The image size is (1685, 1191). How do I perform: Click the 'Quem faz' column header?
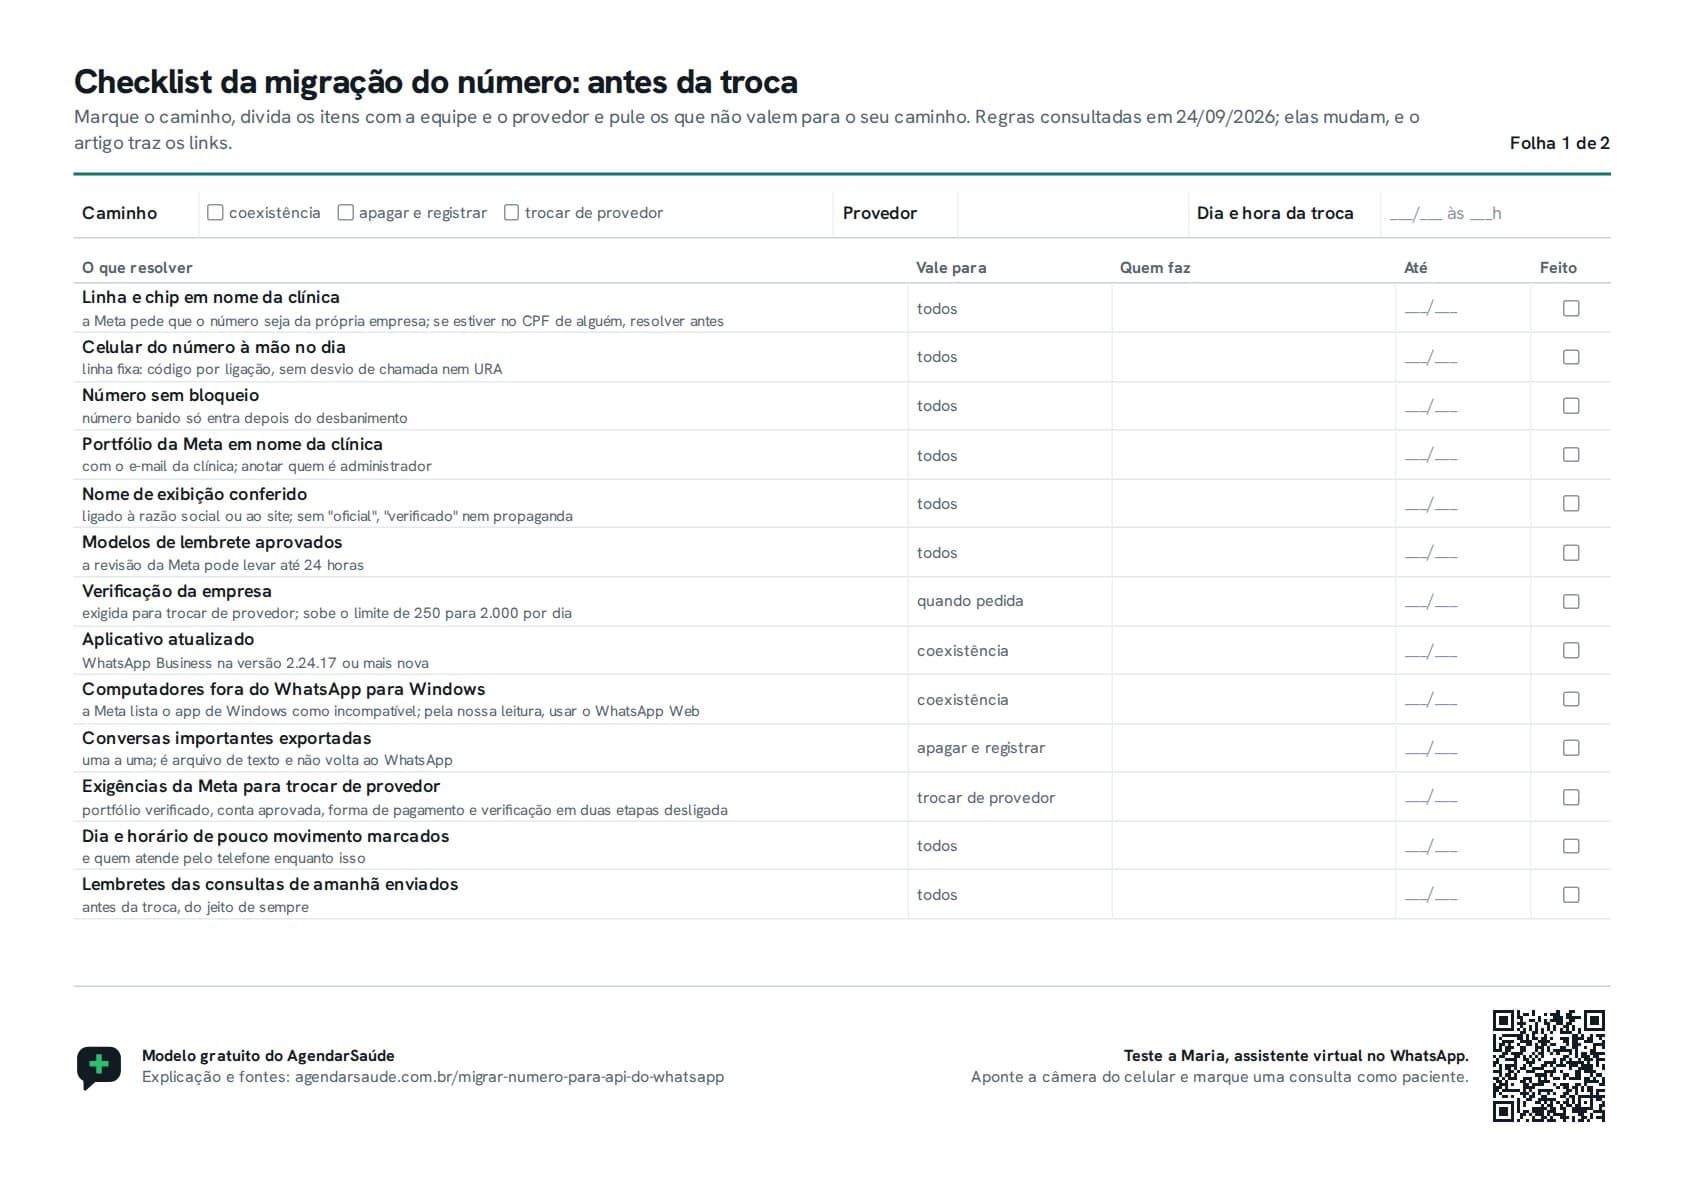pos(1155,267)
